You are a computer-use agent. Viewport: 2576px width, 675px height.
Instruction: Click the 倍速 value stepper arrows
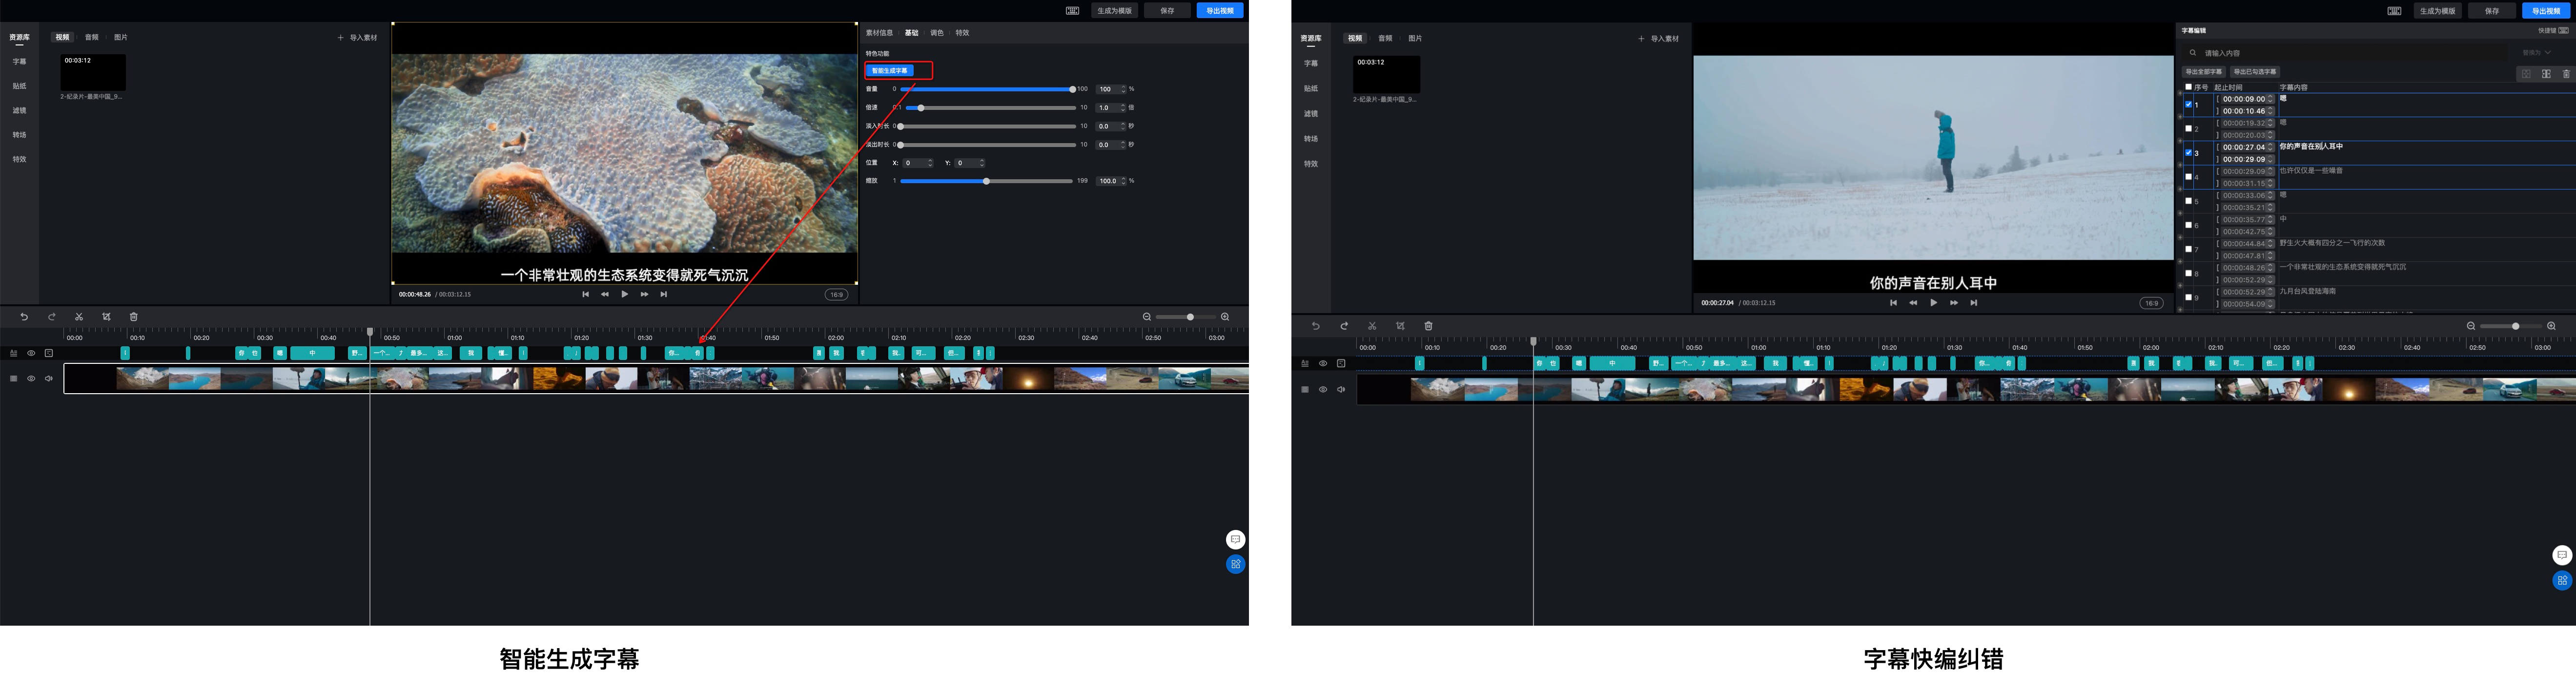(x=1123, y=108)
